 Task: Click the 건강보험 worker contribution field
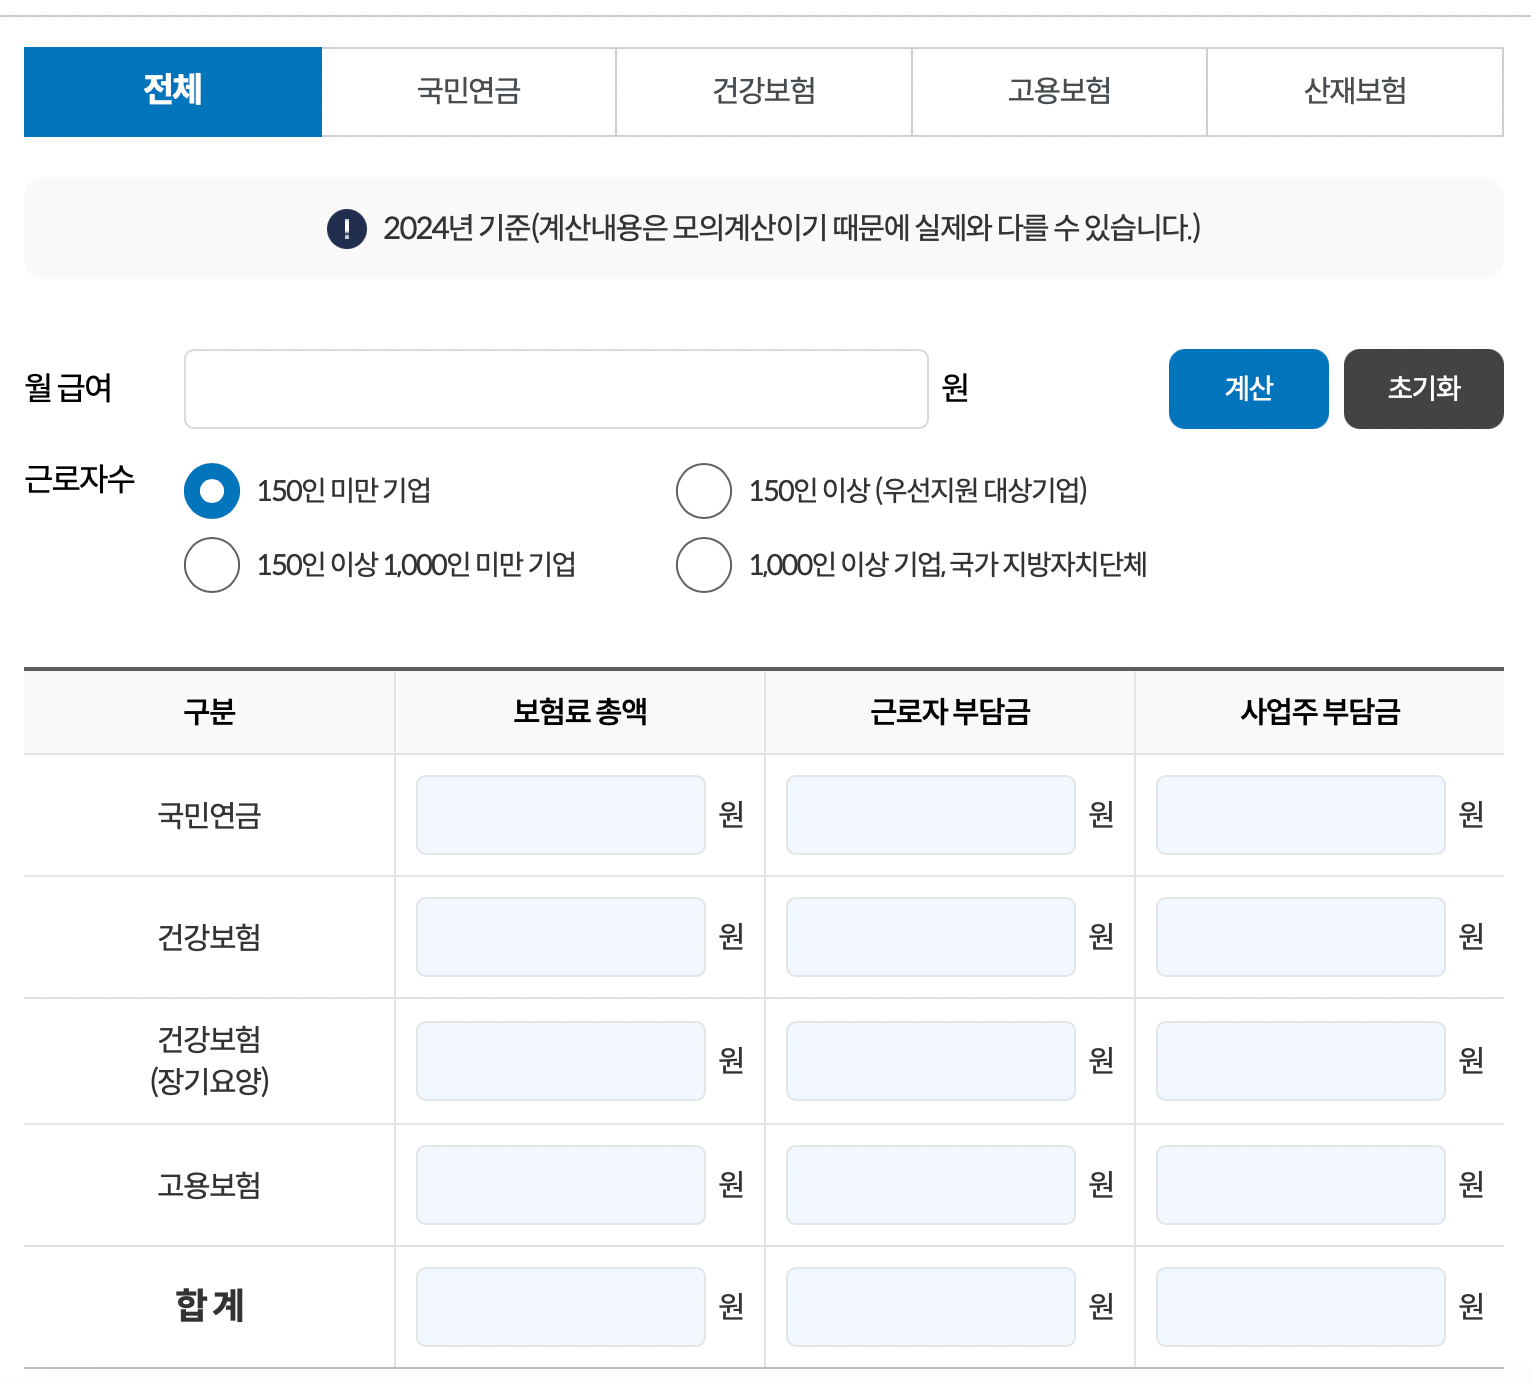[929, 937]
